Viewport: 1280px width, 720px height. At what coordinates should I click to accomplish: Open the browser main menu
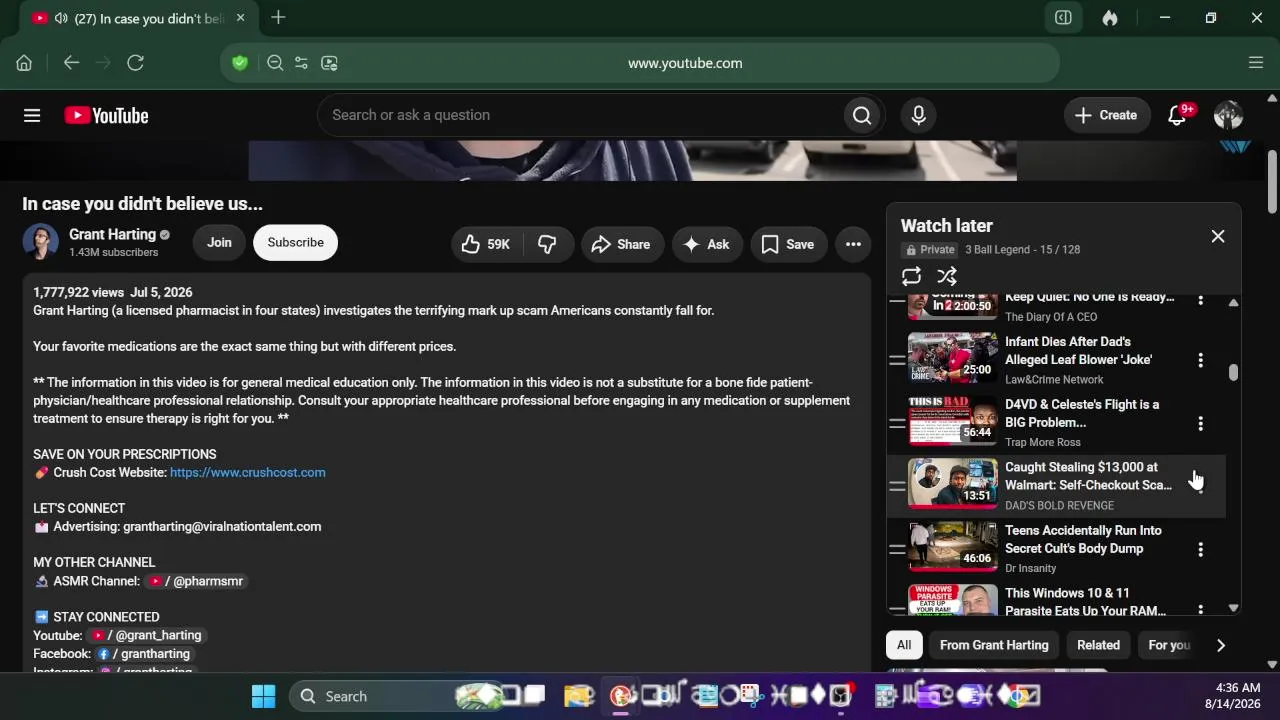(x=1256, y=63)
